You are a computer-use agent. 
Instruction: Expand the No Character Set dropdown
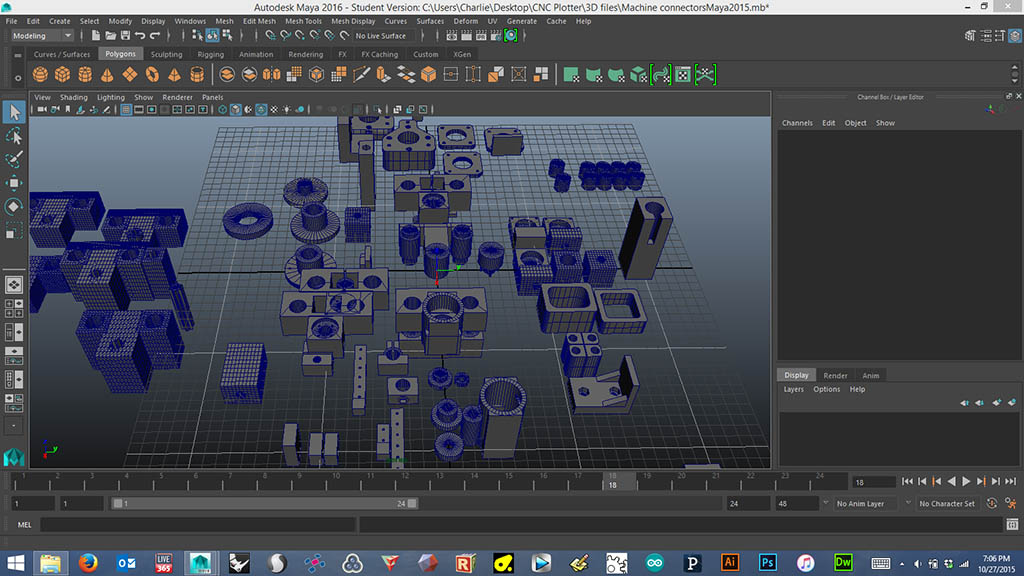[948, 504]
